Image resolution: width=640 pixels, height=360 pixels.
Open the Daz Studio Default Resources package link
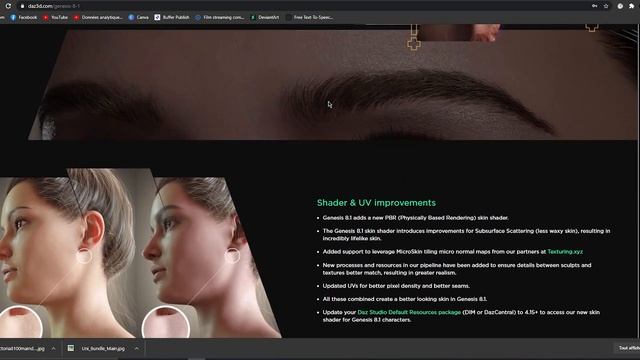(409, 312)
